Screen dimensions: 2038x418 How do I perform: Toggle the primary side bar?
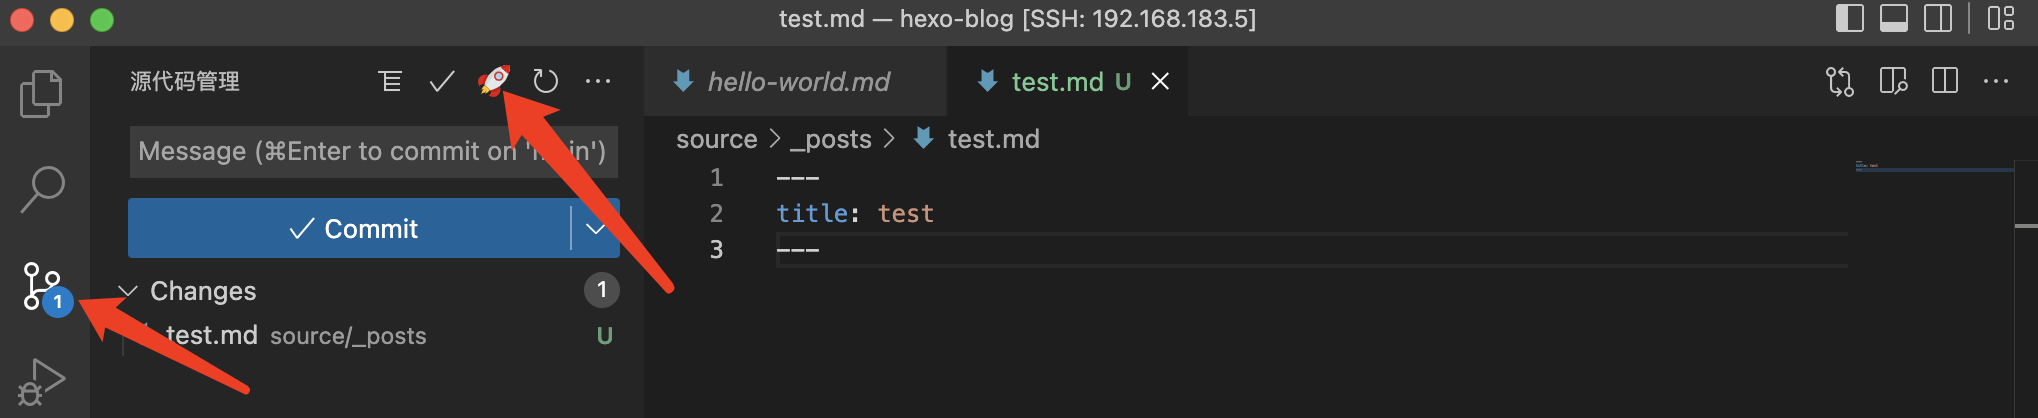[x=1849, y=19]
